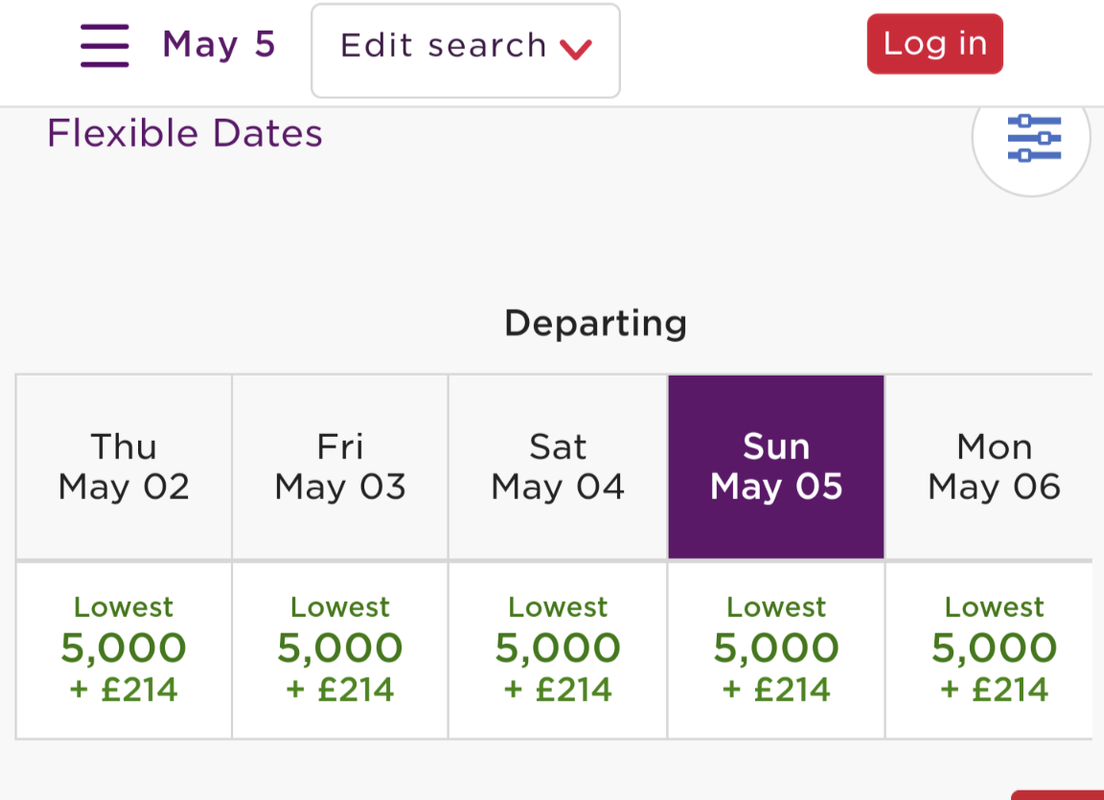Open the filter sliders icon
Viewport: 1104px width, 800px height.
[1034, 138]
